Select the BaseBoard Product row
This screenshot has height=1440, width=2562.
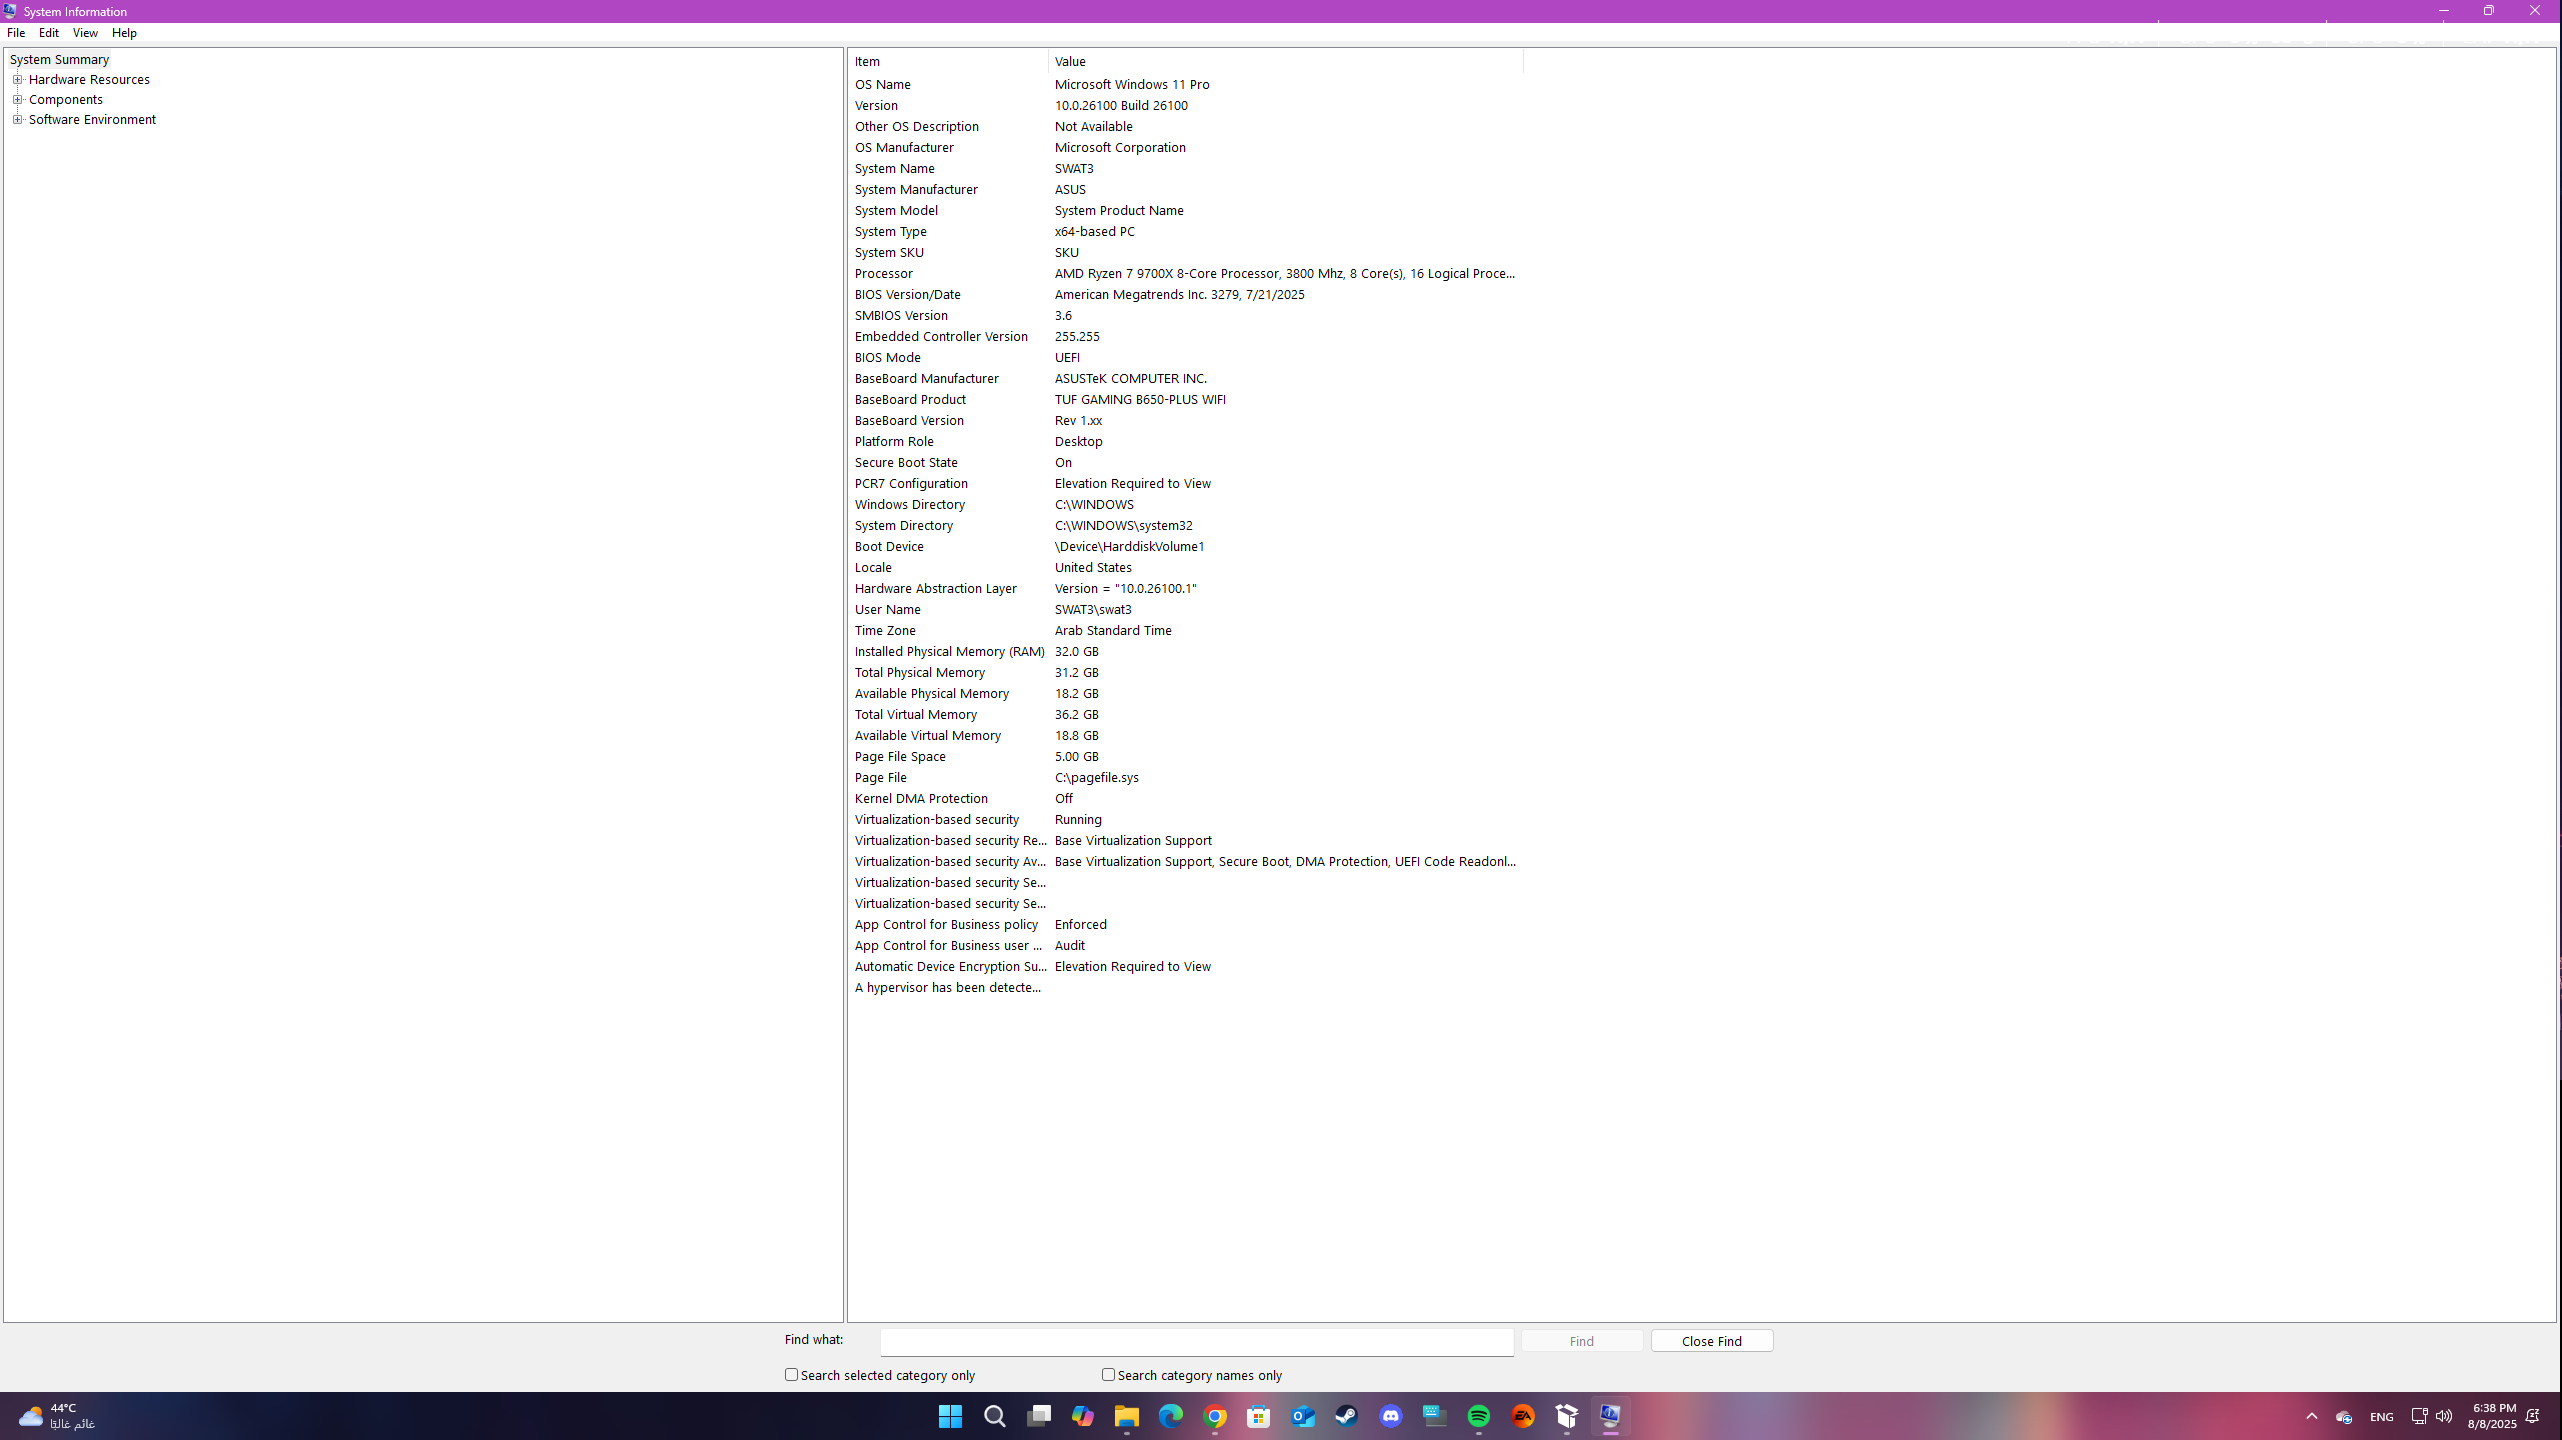pyautogui.click(x=1186, y=400)
